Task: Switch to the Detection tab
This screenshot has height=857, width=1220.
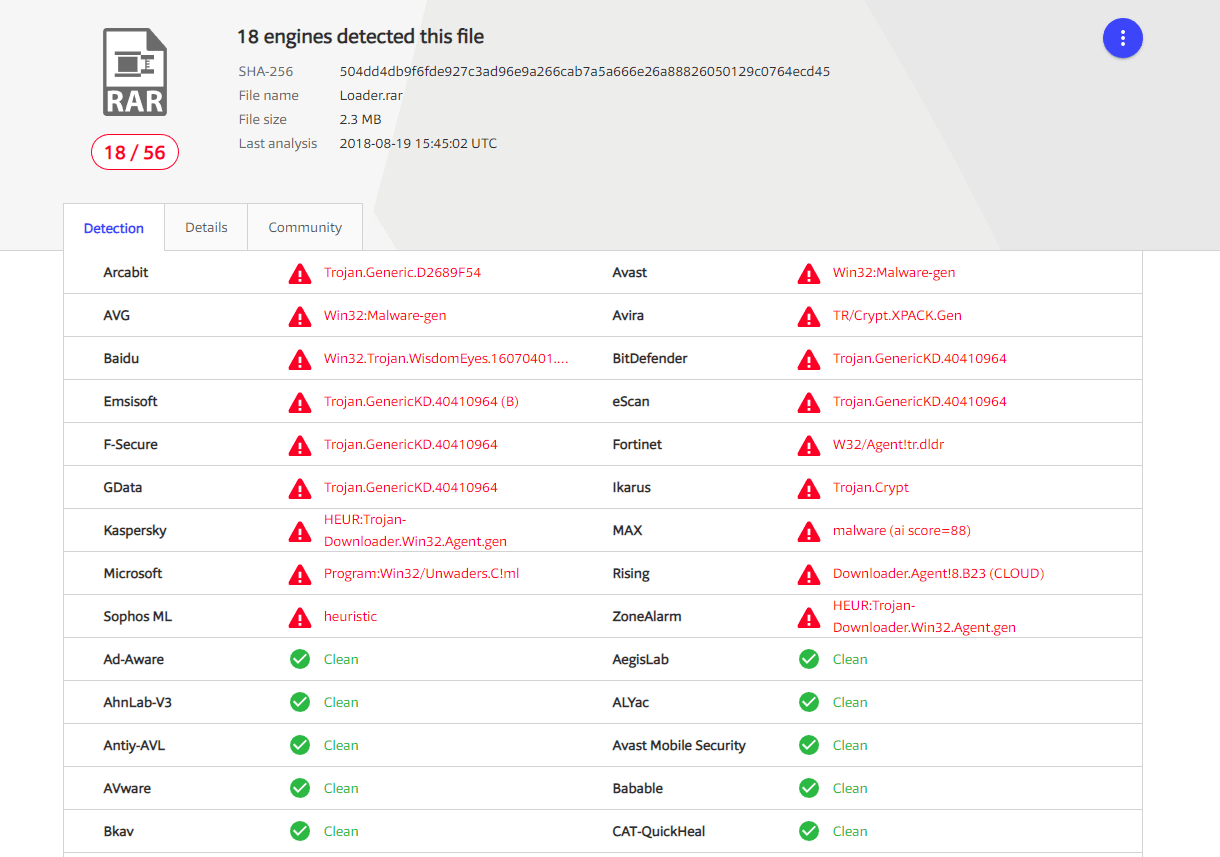Action: (114, 228)
